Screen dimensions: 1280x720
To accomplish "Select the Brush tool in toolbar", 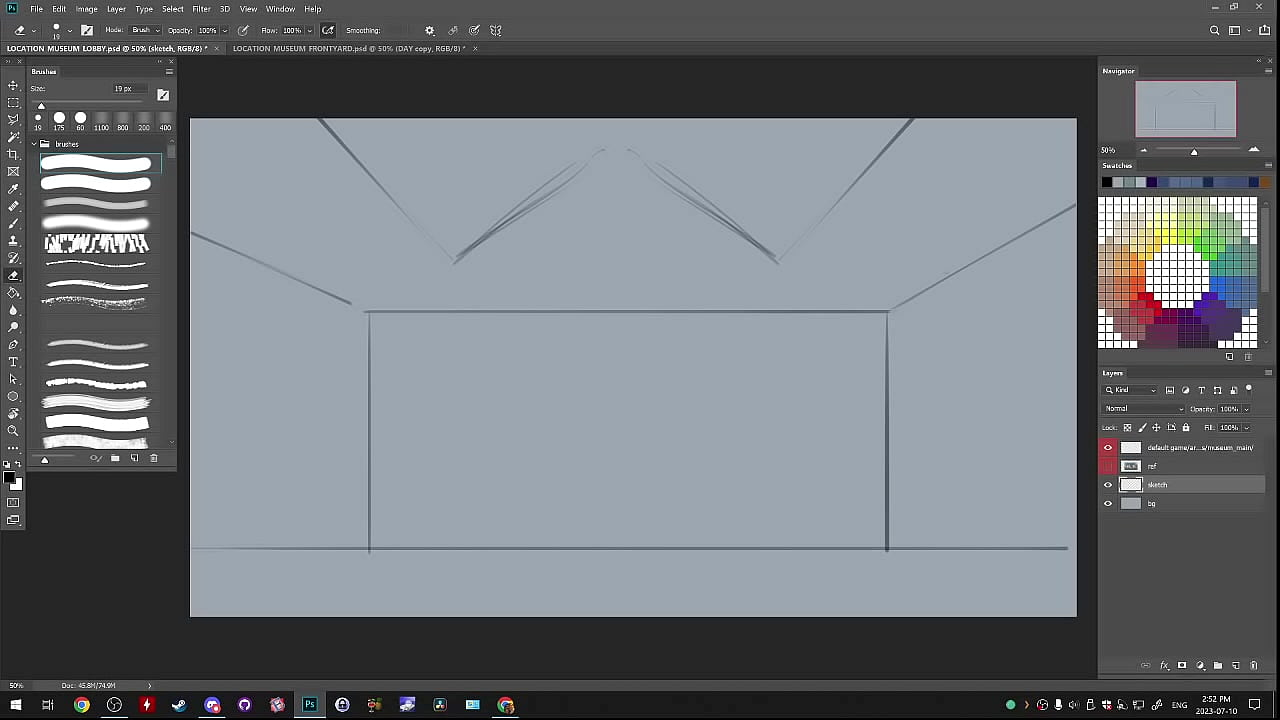I will [13, 223].
